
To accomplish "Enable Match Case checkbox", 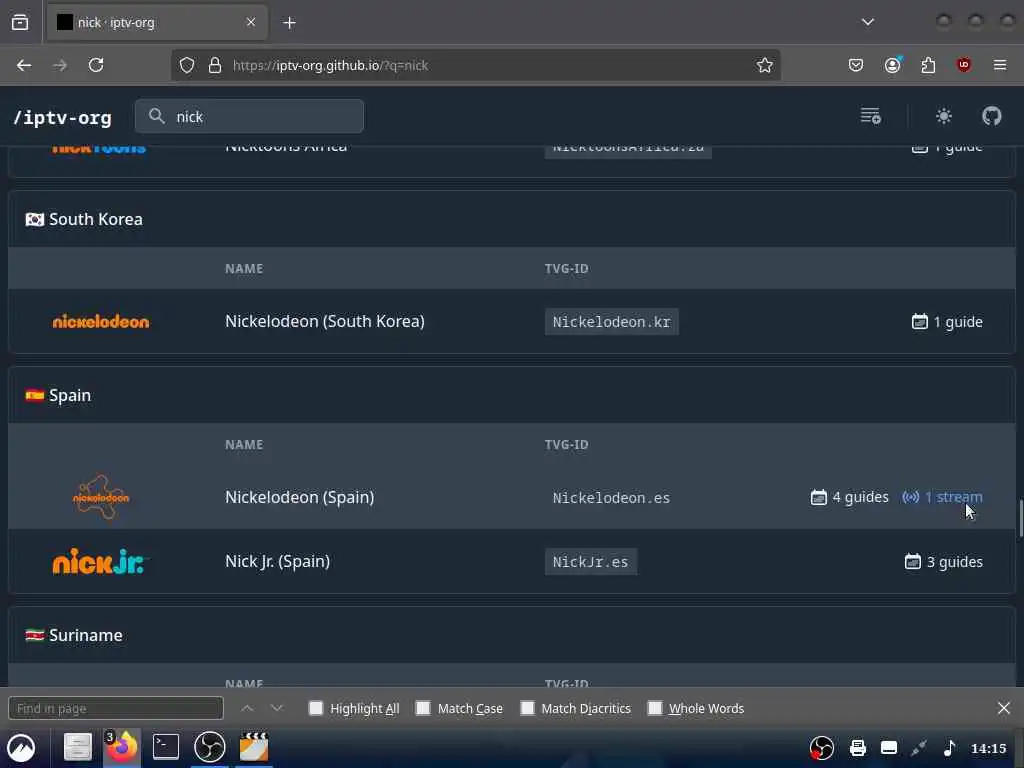I will click(x=423, y=708).
